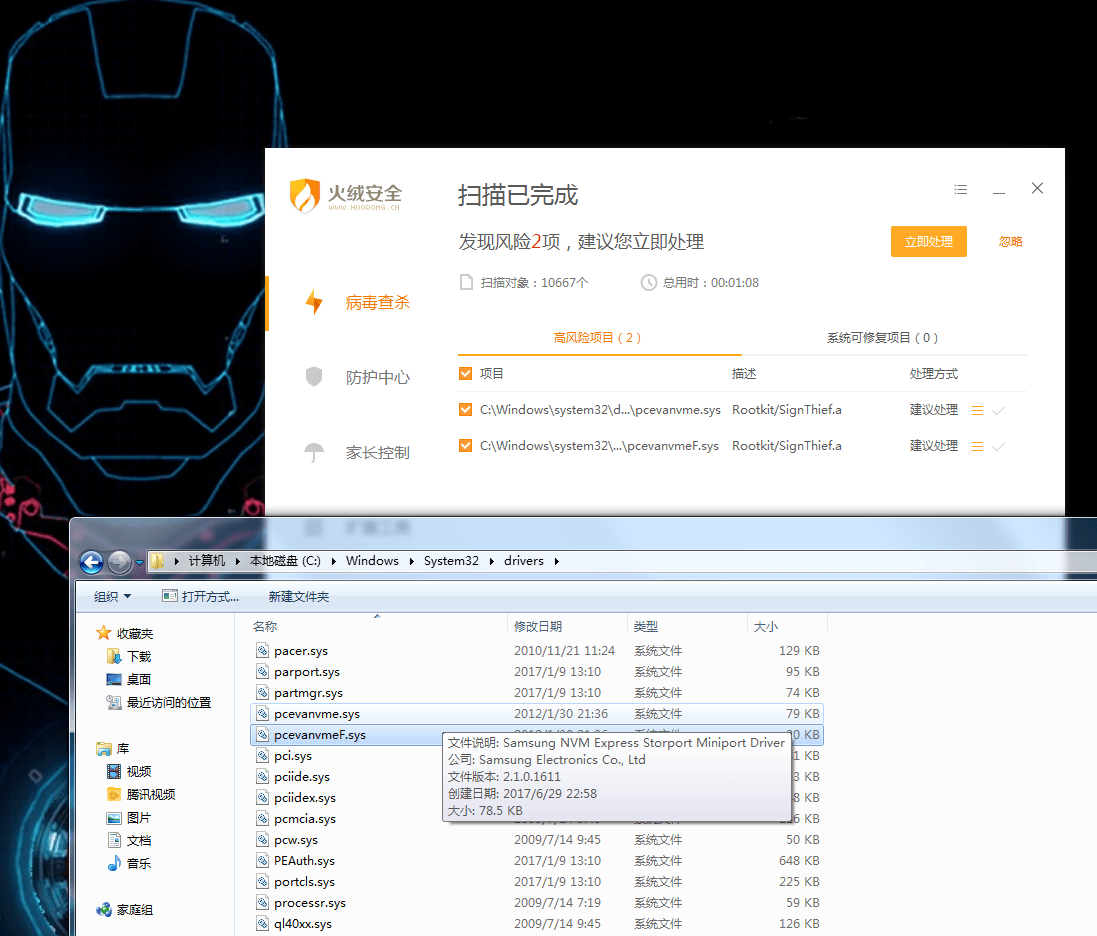Screen dimensions: 1097x936
Task: Uncheck the pcevanvmeF.sys risk item
Action: [466, 445]
